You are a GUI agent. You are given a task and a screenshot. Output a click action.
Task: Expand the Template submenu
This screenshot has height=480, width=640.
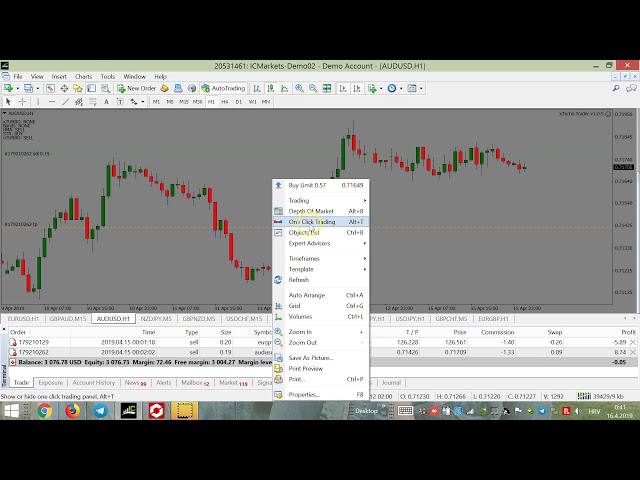point(301,269)
